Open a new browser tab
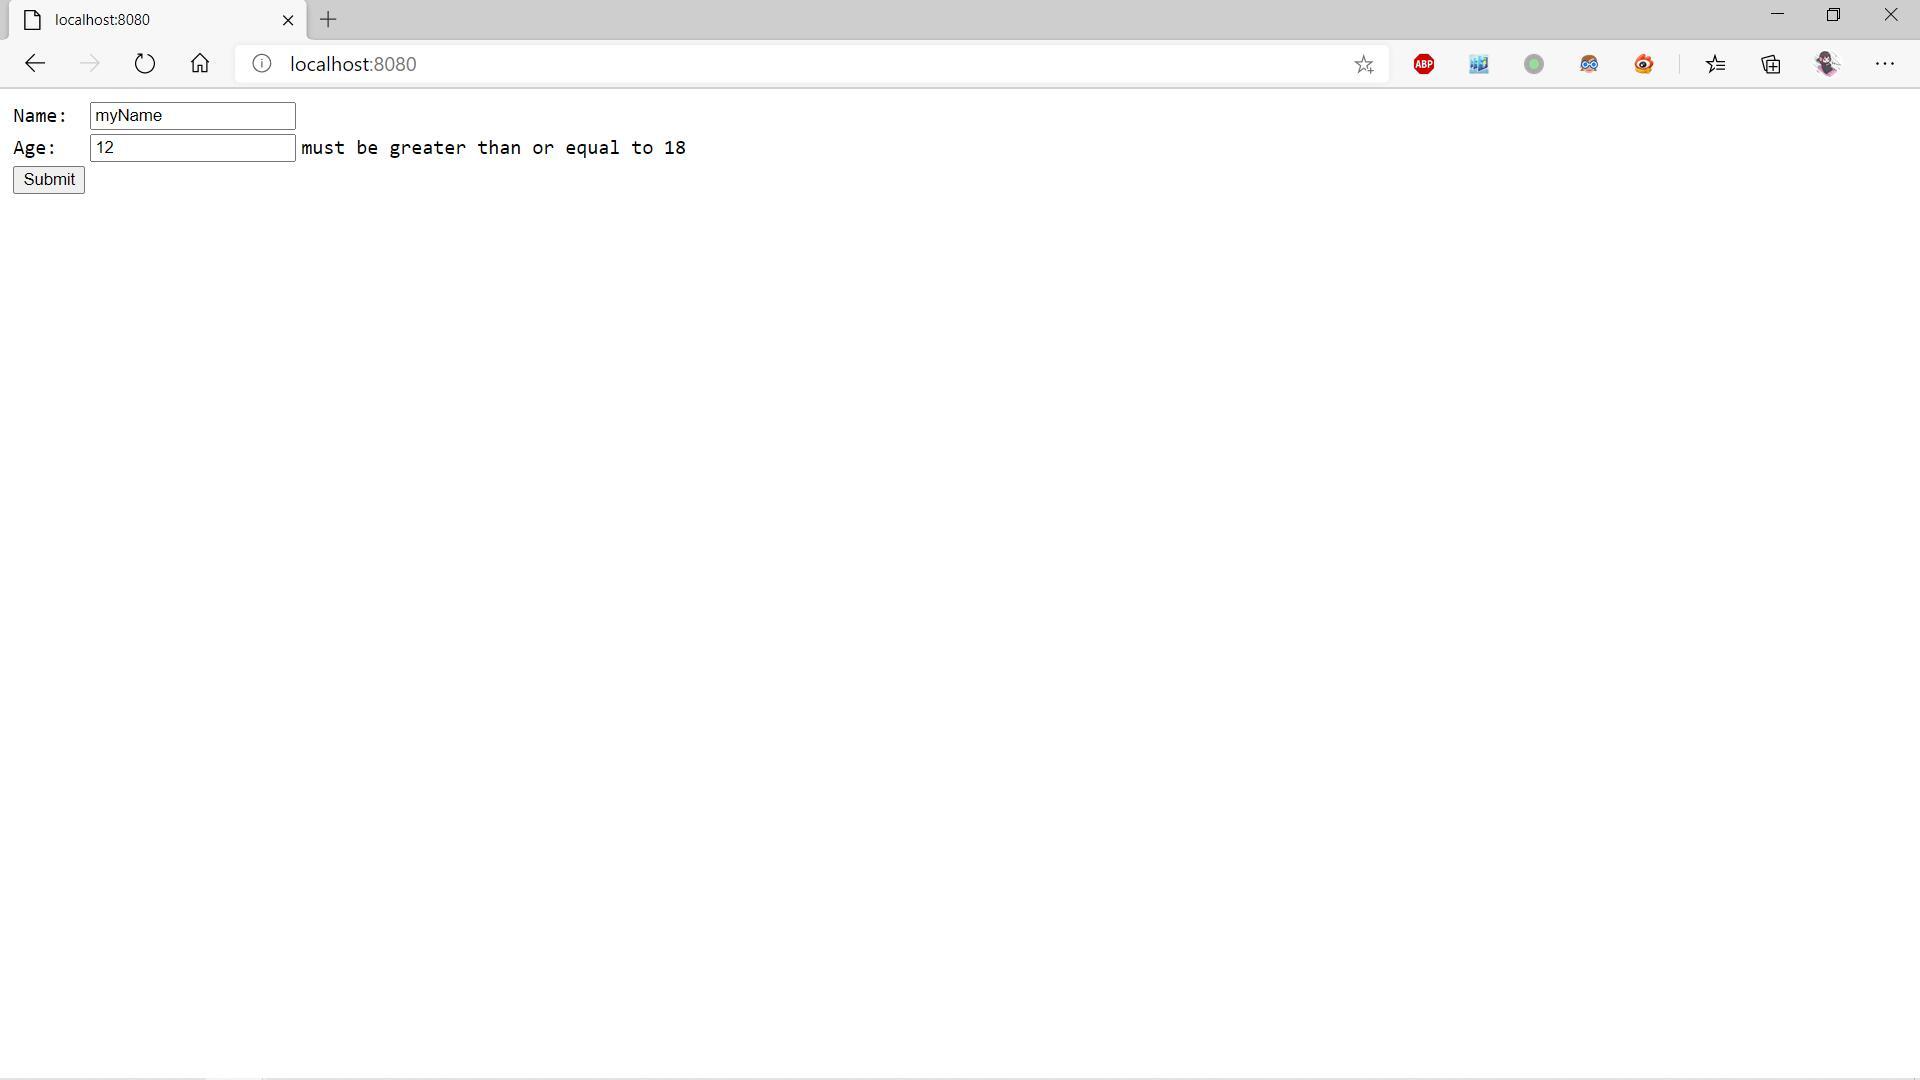 click(x=328, y=19)
